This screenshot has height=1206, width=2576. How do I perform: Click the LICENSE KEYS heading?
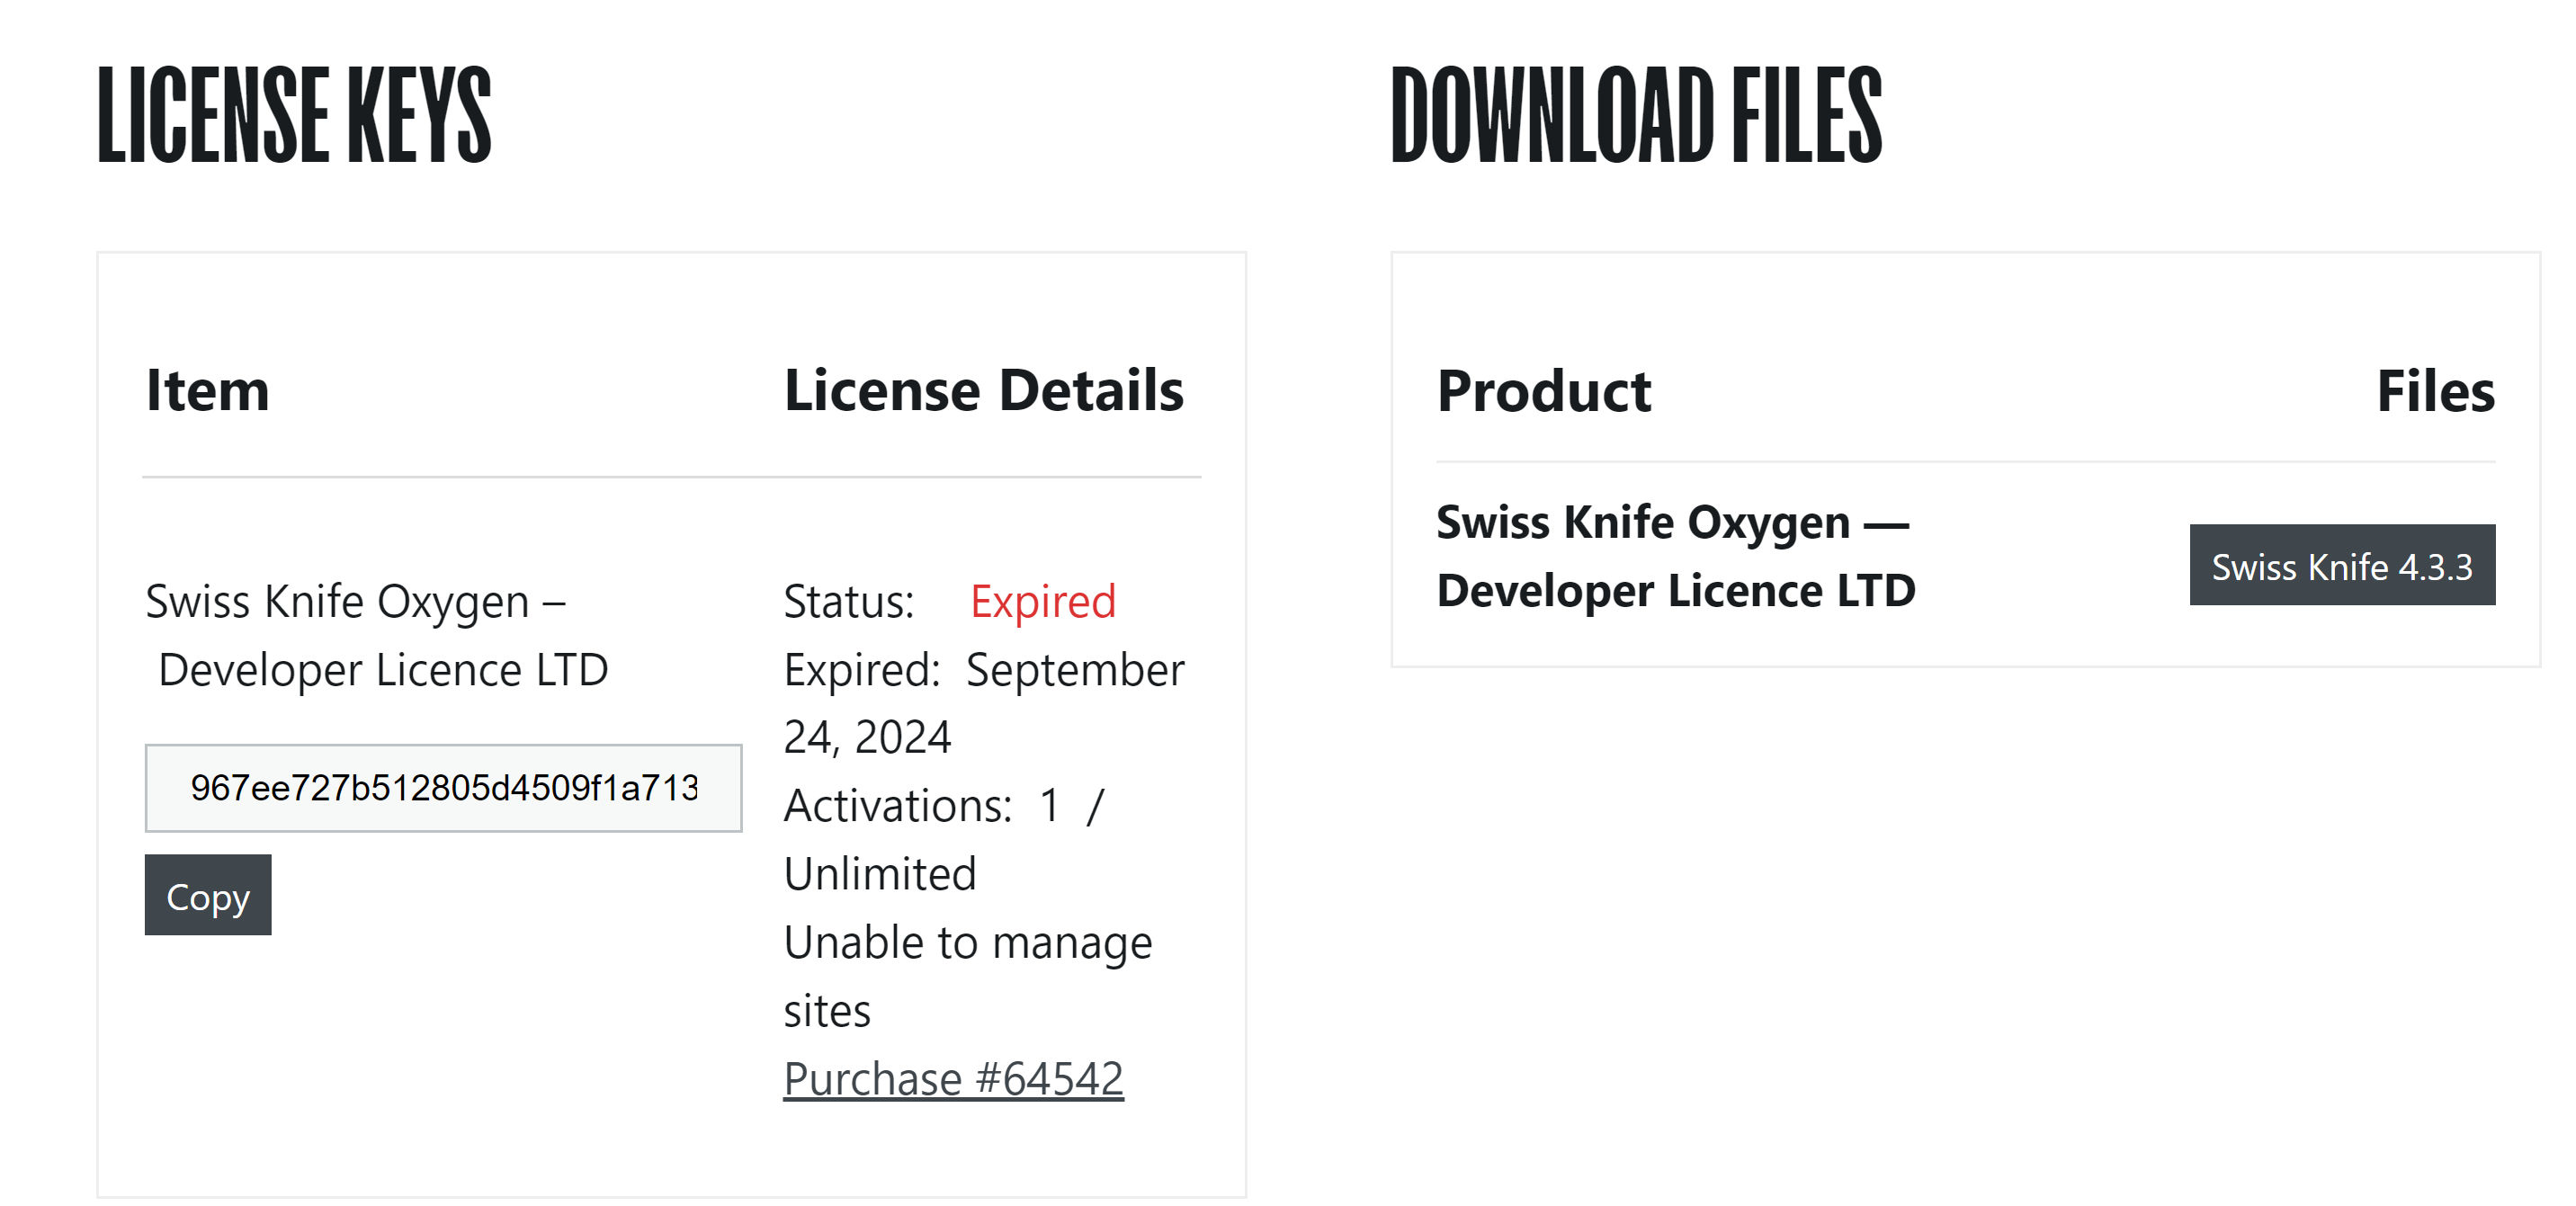coord(294,116)
